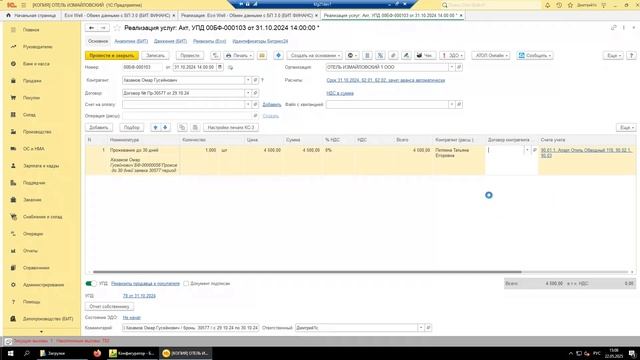Click the Провести button
Screen dimensions: 640x360
[x=190, y=56]
